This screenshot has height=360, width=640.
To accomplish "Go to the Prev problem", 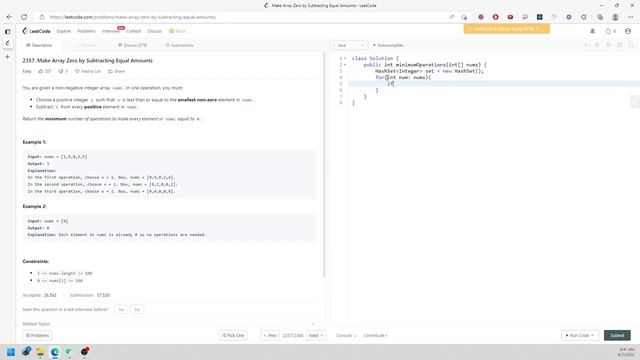I will [270, 336].
